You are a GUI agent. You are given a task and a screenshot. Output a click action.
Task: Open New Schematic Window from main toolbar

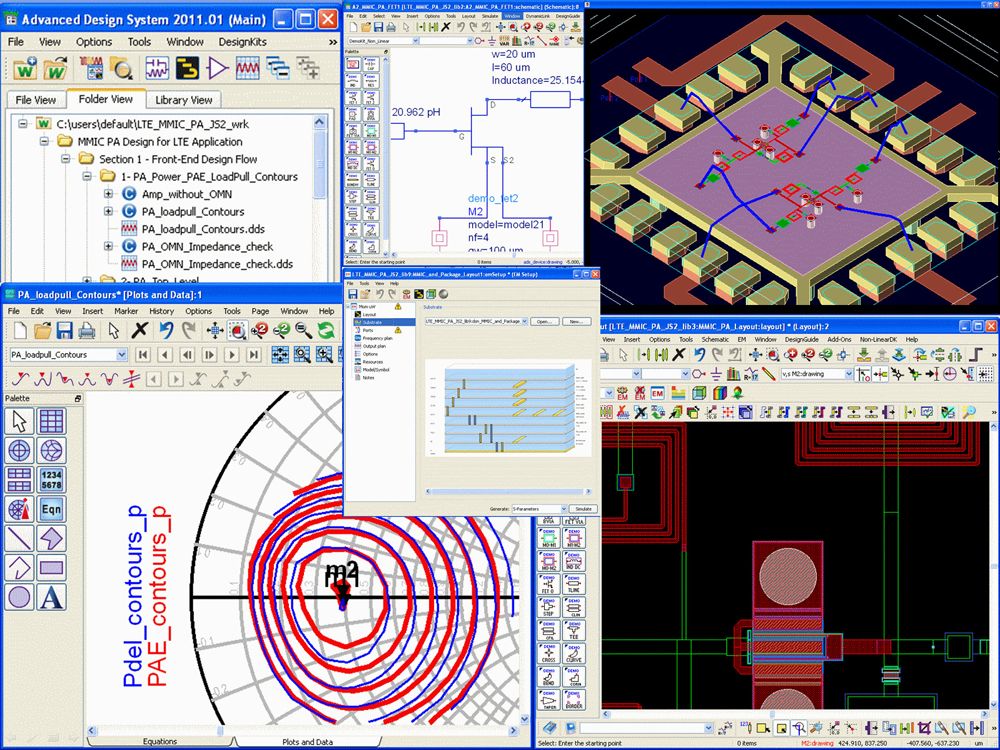click(x=157, y=68)
